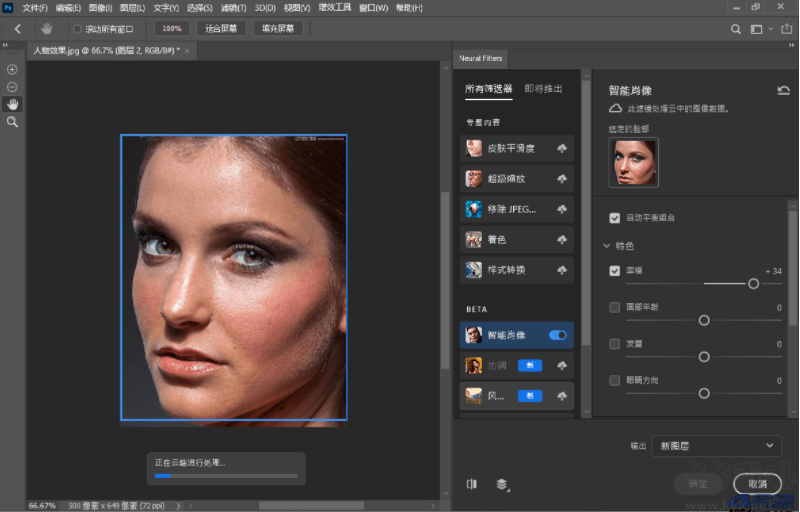Viewport: 800px width, 512px height.
Task: Click the before/after preview comparison icon
Action: click(x=471, y=484)
